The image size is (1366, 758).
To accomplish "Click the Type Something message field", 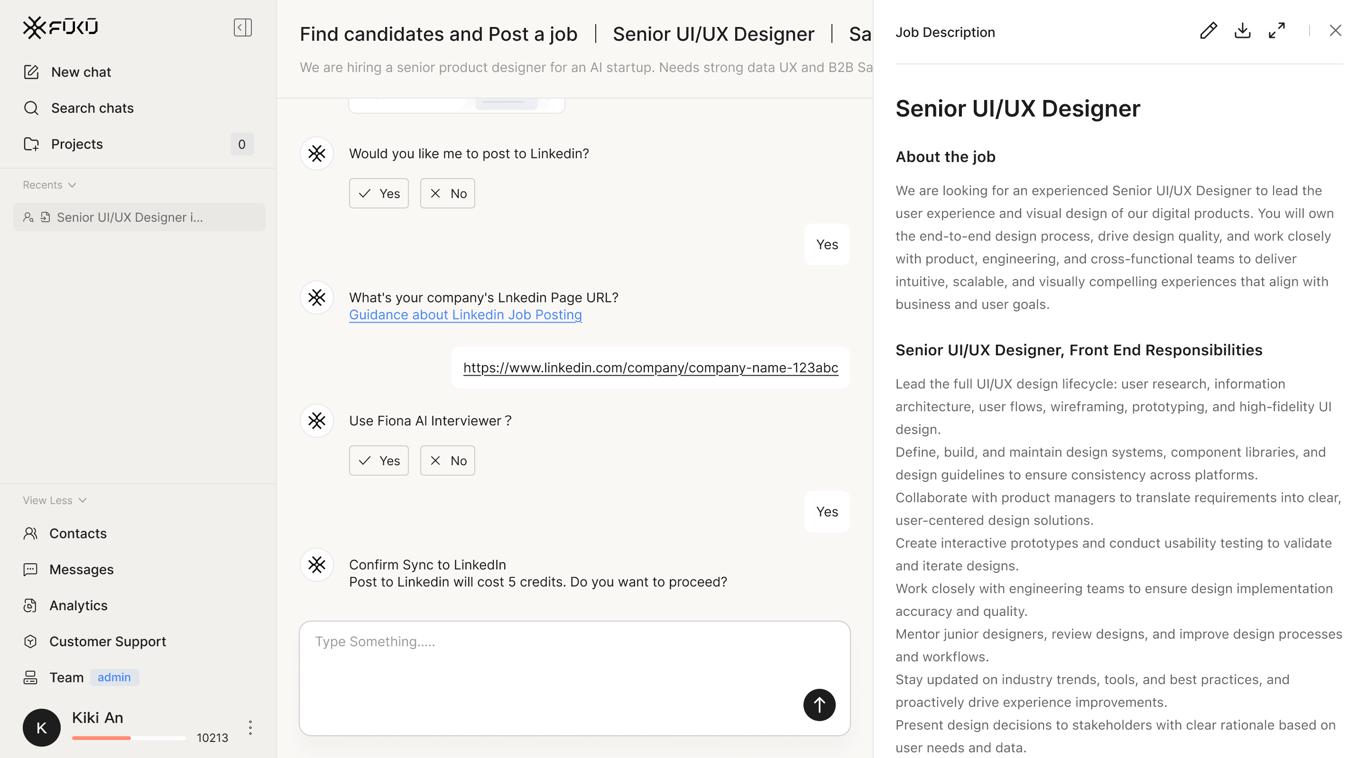I will click(575, 678).
